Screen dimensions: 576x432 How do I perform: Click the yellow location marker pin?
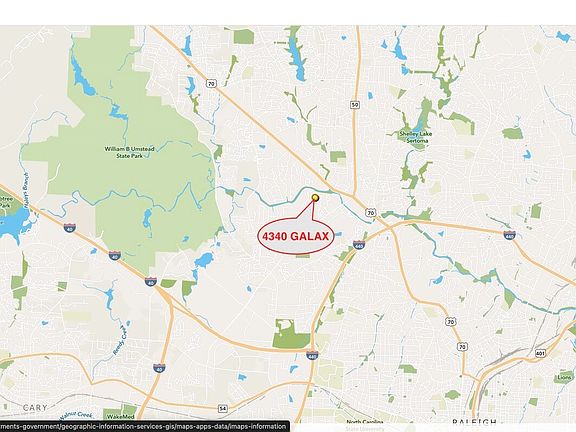click(315, 198)
